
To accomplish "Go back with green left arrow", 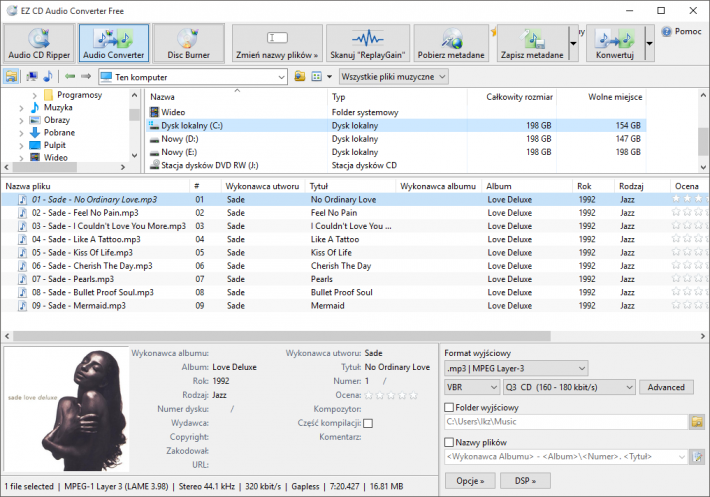I will click(x=70, y=76).
